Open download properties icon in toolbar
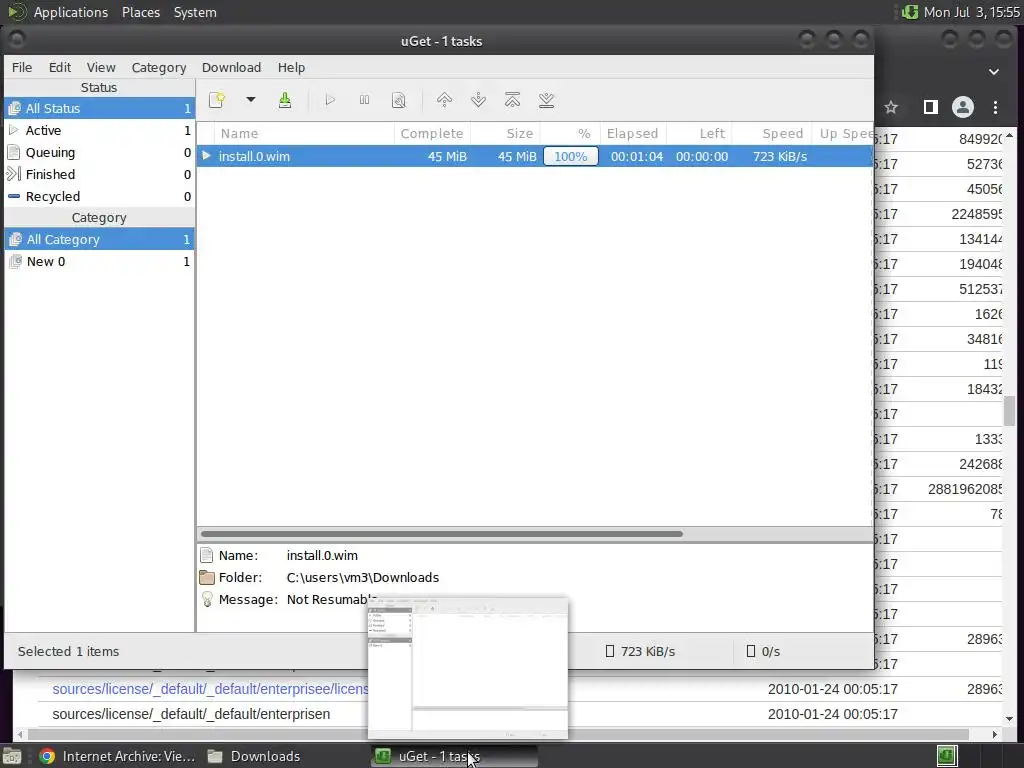The height and width of the screenshot is (768, 1024). coord(398,100)
